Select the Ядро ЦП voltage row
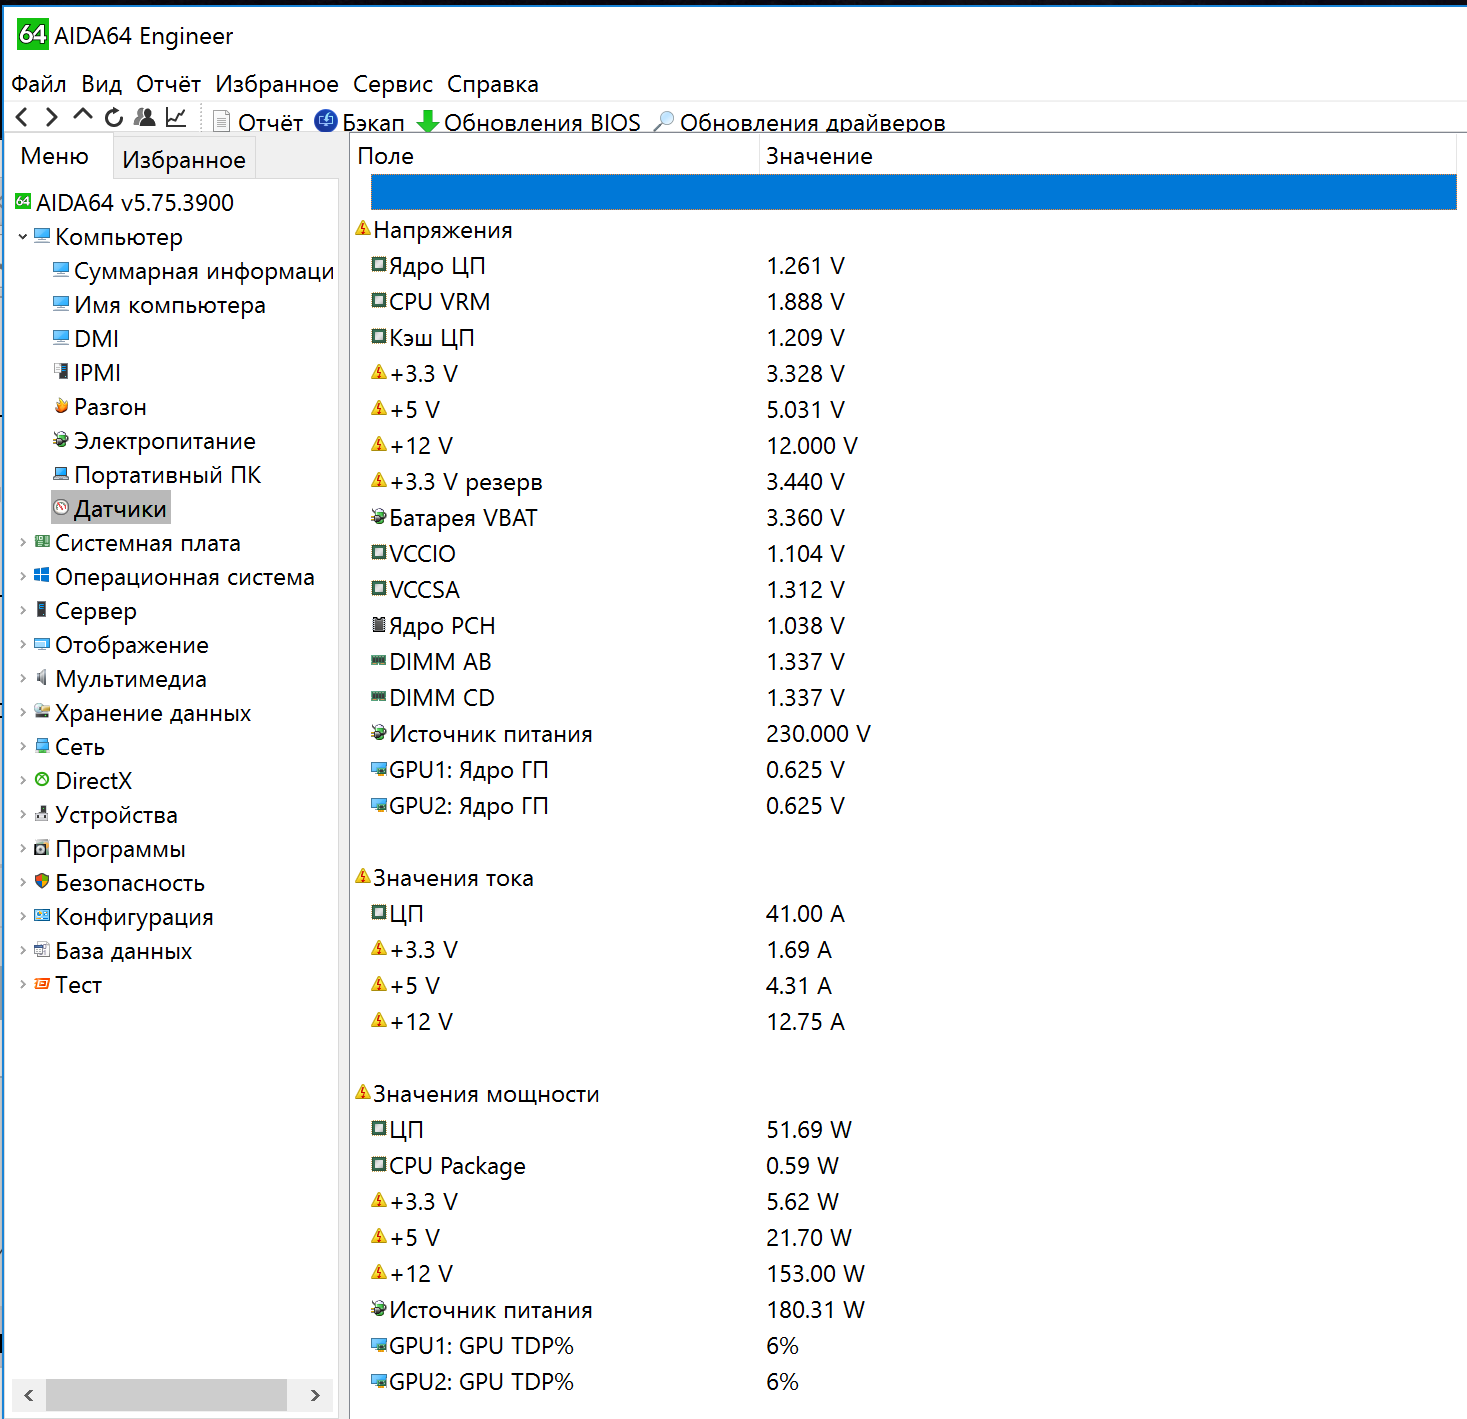This screenshot has width=1467, height=1419. click(x=904, y=265)
